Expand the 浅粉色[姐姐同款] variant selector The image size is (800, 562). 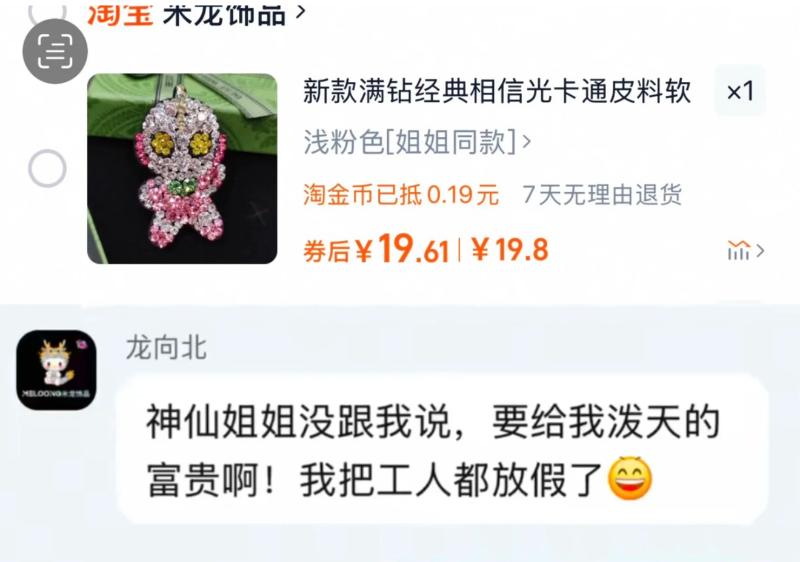[417, 142]
